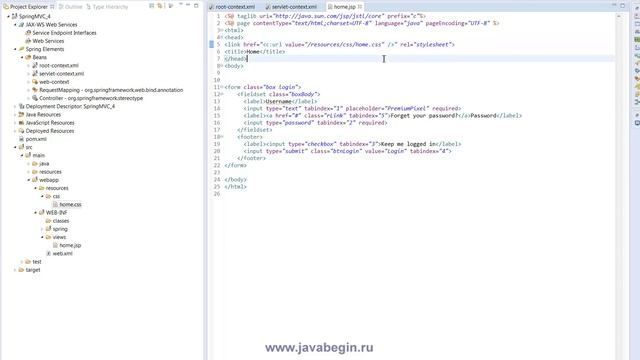Collapse the WEB-INF folder
This screenshot has width=640, height=360.
(36, 212)
